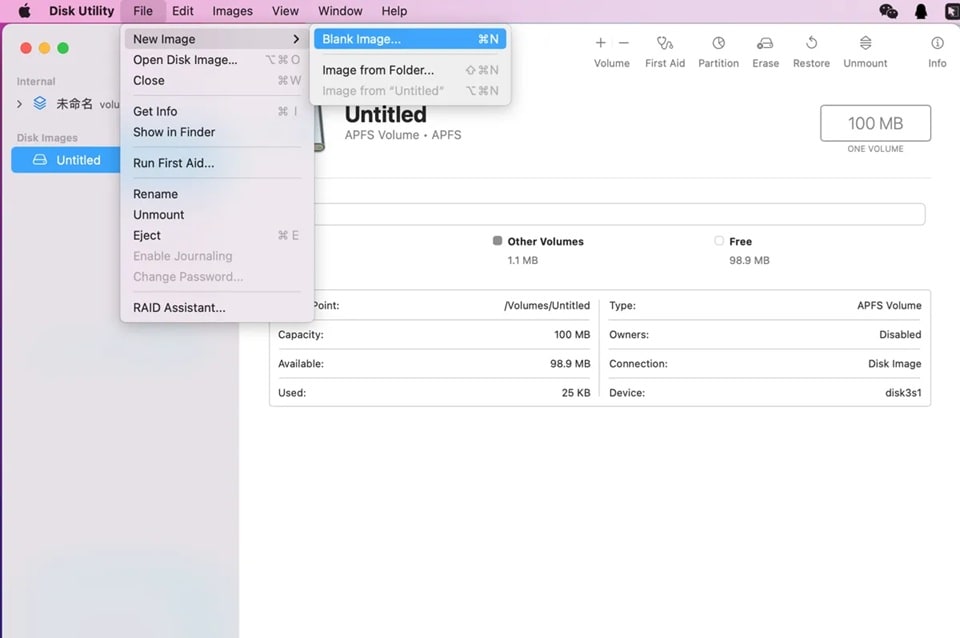Image resolution: width=960 pixels, height=638 pixels.
Task: Click the Remove Volume minus icon
Action: coord(623,43)
